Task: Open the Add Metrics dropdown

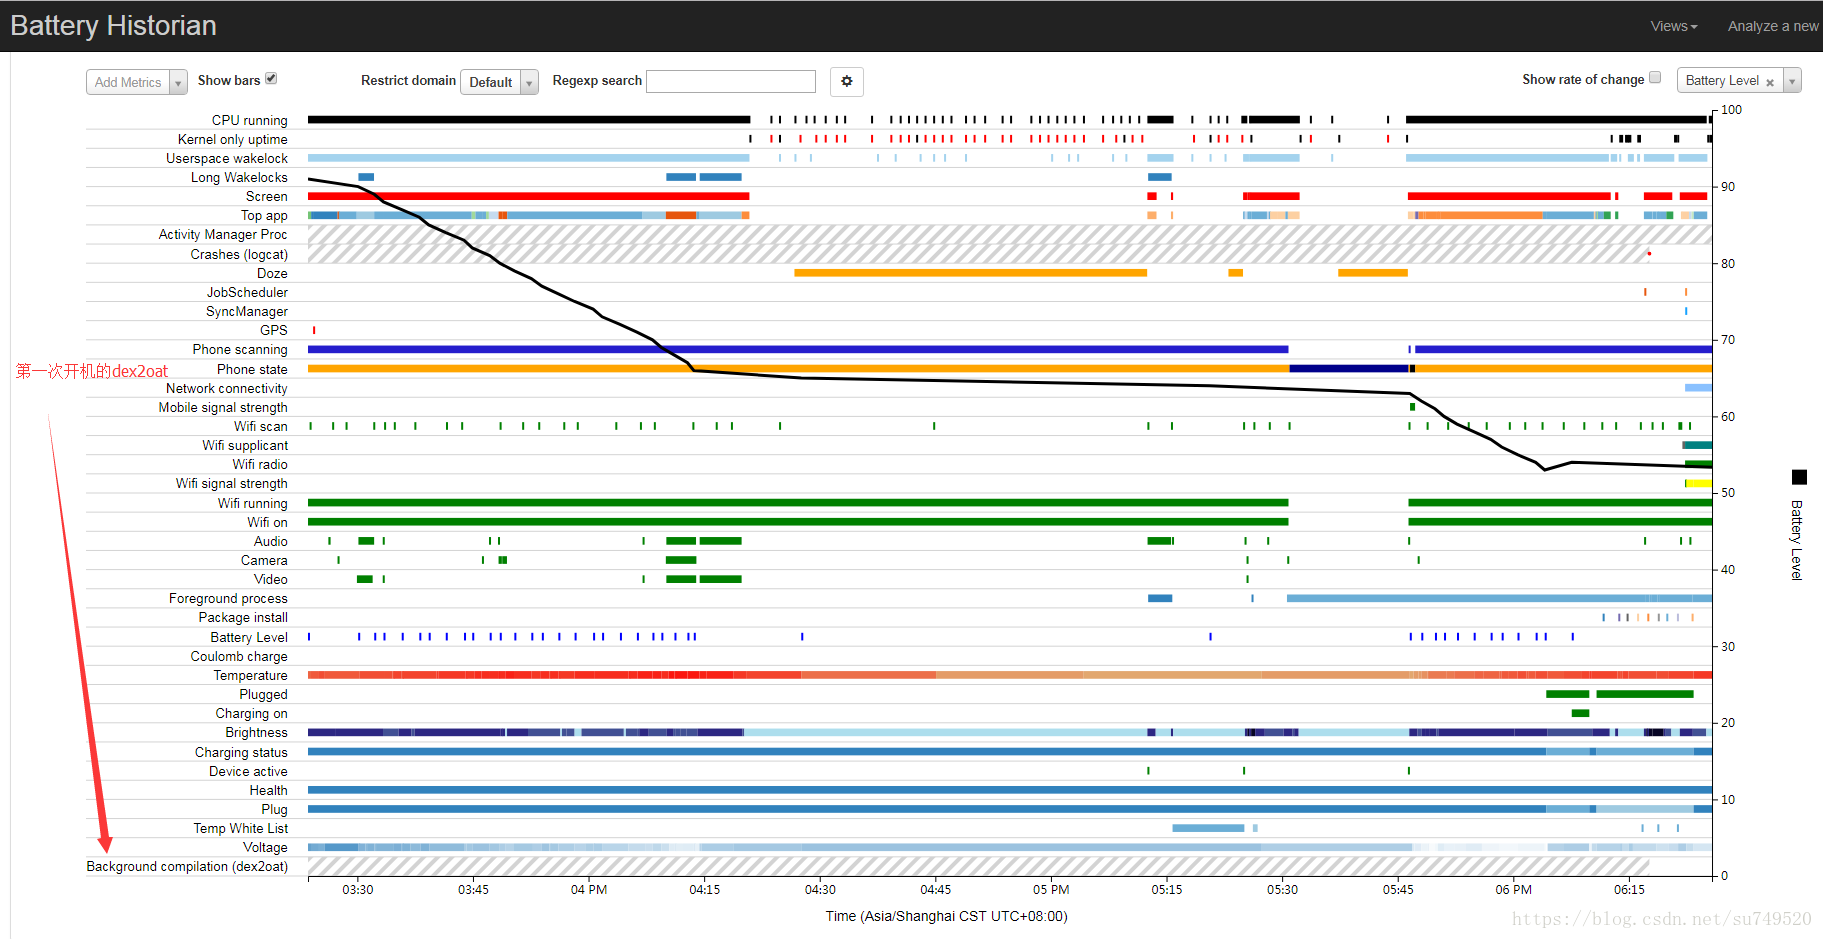Action: (x=137, y=82)
